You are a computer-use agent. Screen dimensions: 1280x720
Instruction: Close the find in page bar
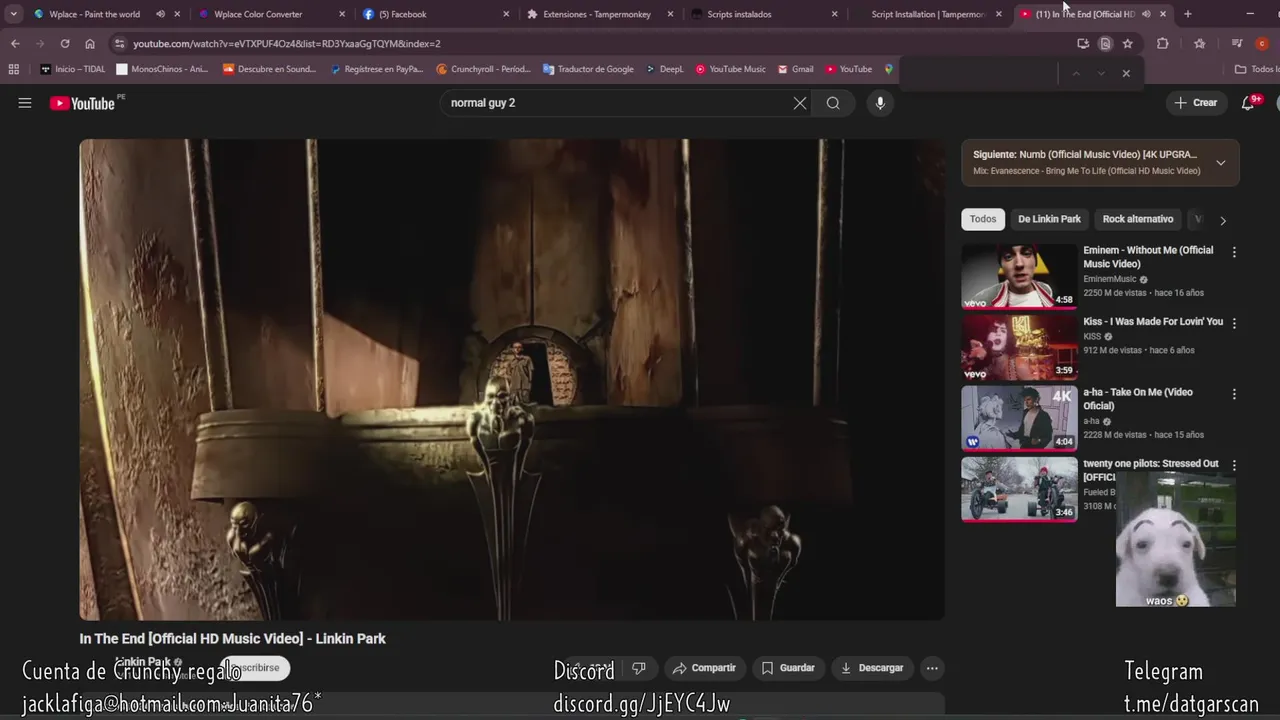1126,73
